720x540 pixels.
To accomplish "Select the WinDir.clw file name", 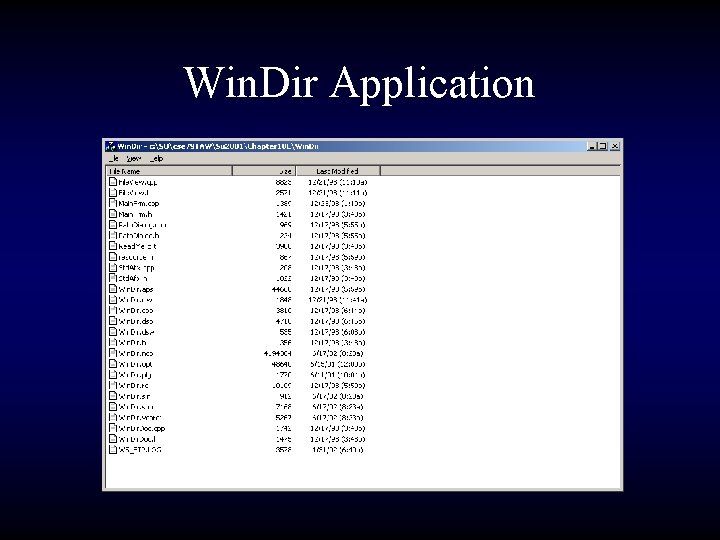I will click(135, 300).
